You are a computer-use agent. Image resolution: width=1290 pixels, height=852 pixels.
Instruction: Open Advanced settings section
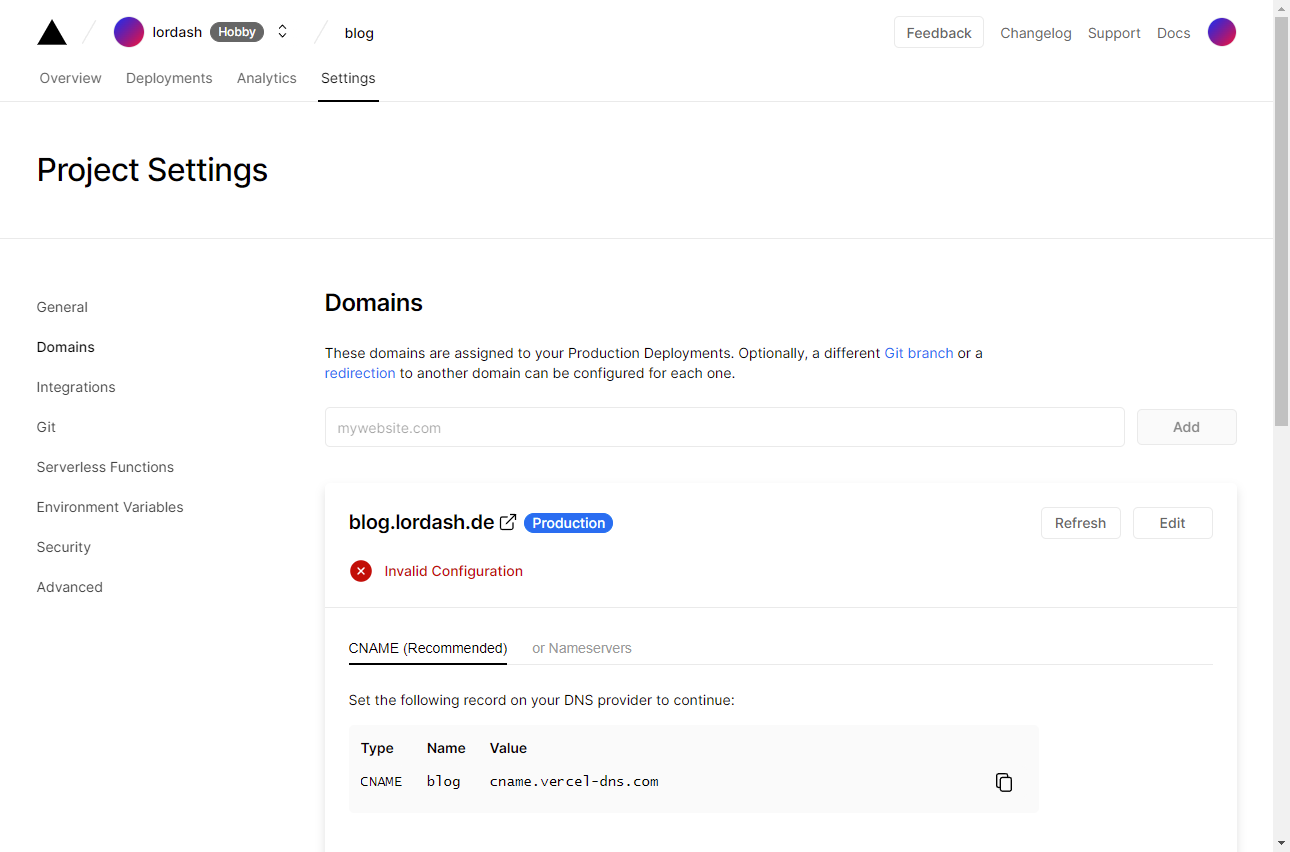(70, 587)
